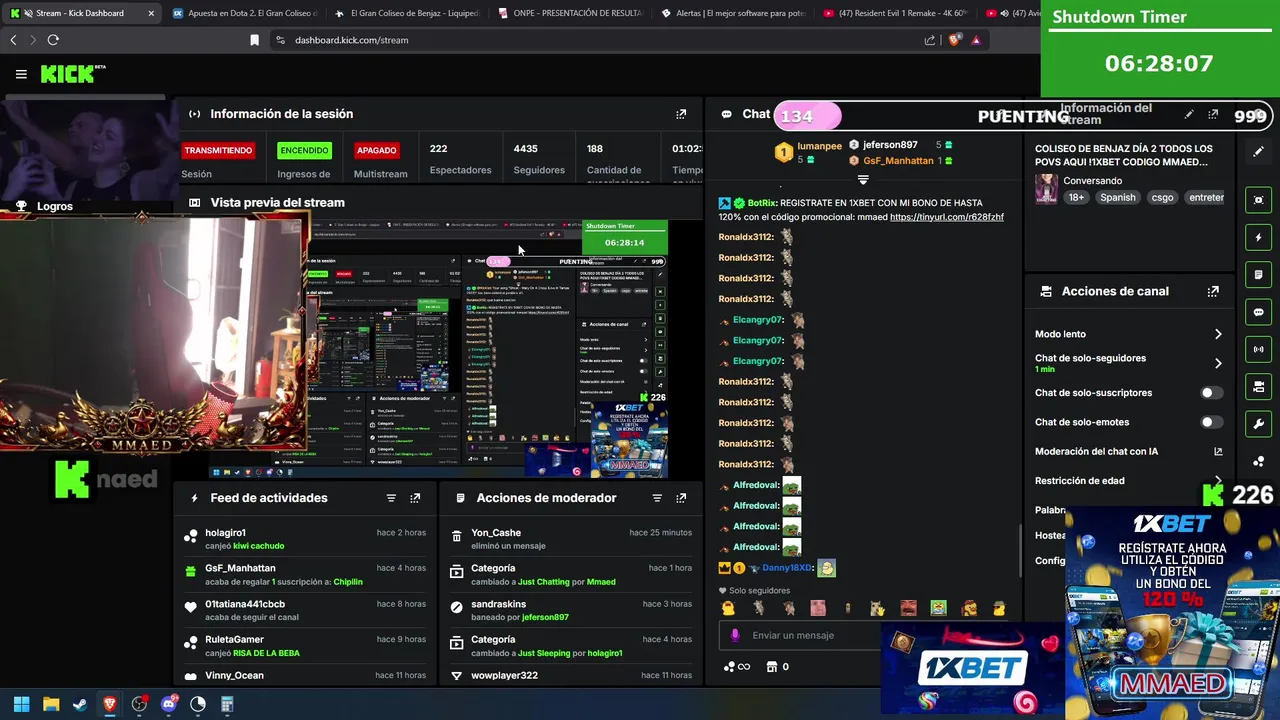This screenshot has height=720, width=1280.
Task: Click the GsF_Manhattan gift subscription entry
Action: 306,575
